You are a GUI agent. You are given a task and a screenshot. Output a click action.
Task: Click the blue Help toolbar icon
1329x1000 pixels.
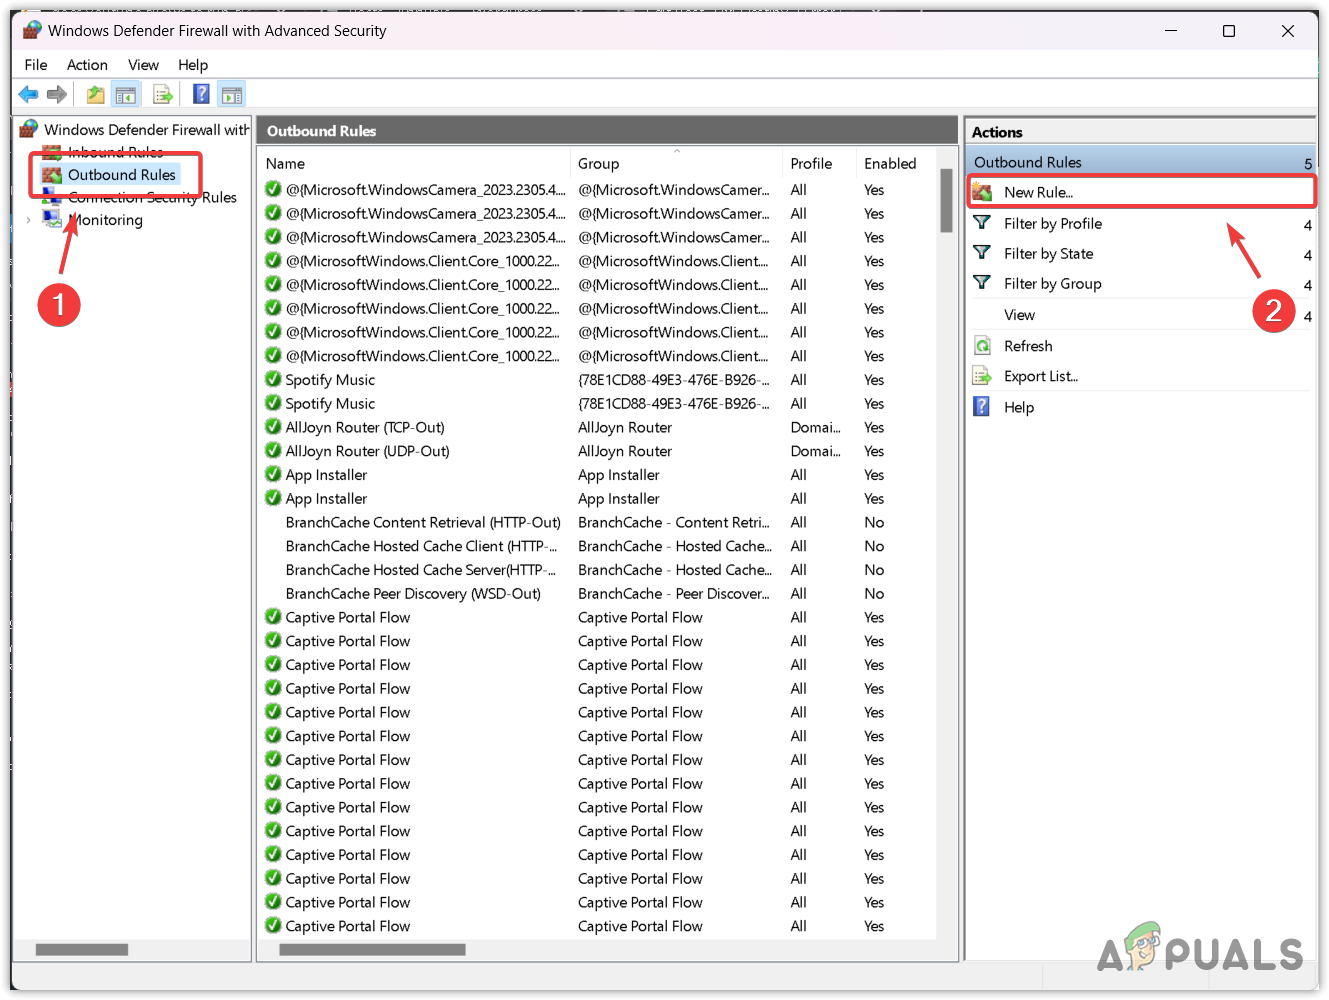click(201, 94)
